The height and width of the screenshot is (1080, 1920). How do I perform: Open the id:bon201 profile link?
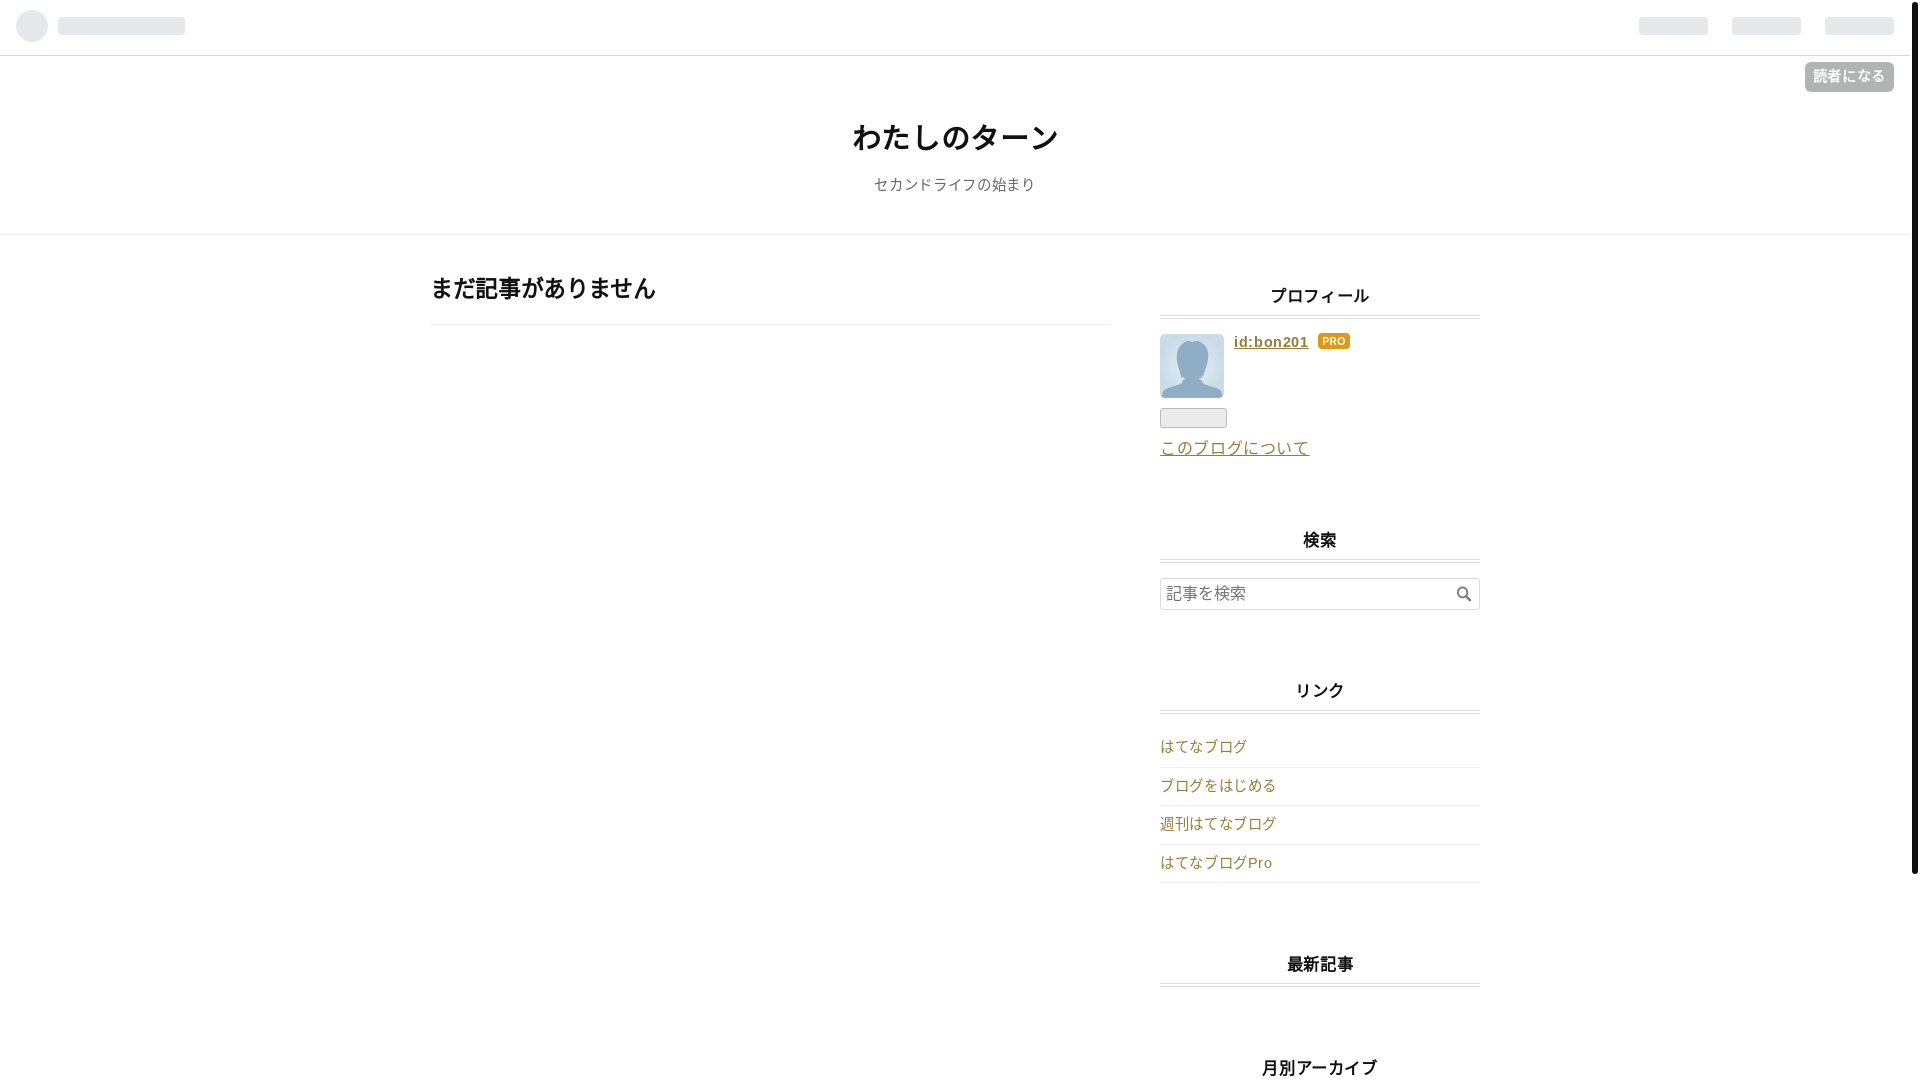click(x=1271, y=342)
